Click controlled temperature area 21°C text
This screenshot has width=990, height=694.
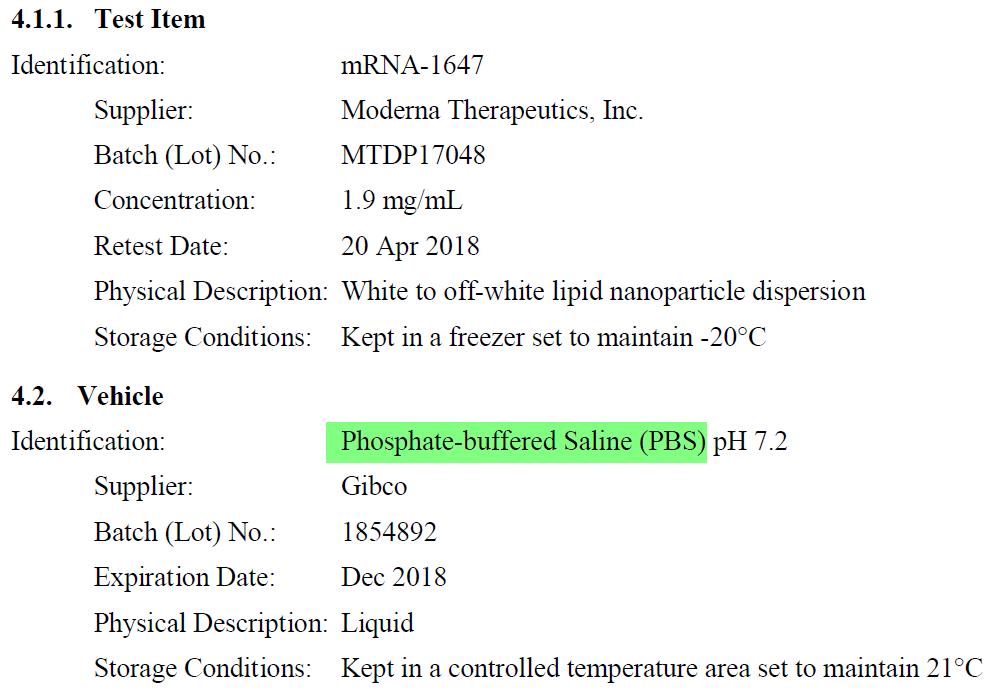pos(662,668)
